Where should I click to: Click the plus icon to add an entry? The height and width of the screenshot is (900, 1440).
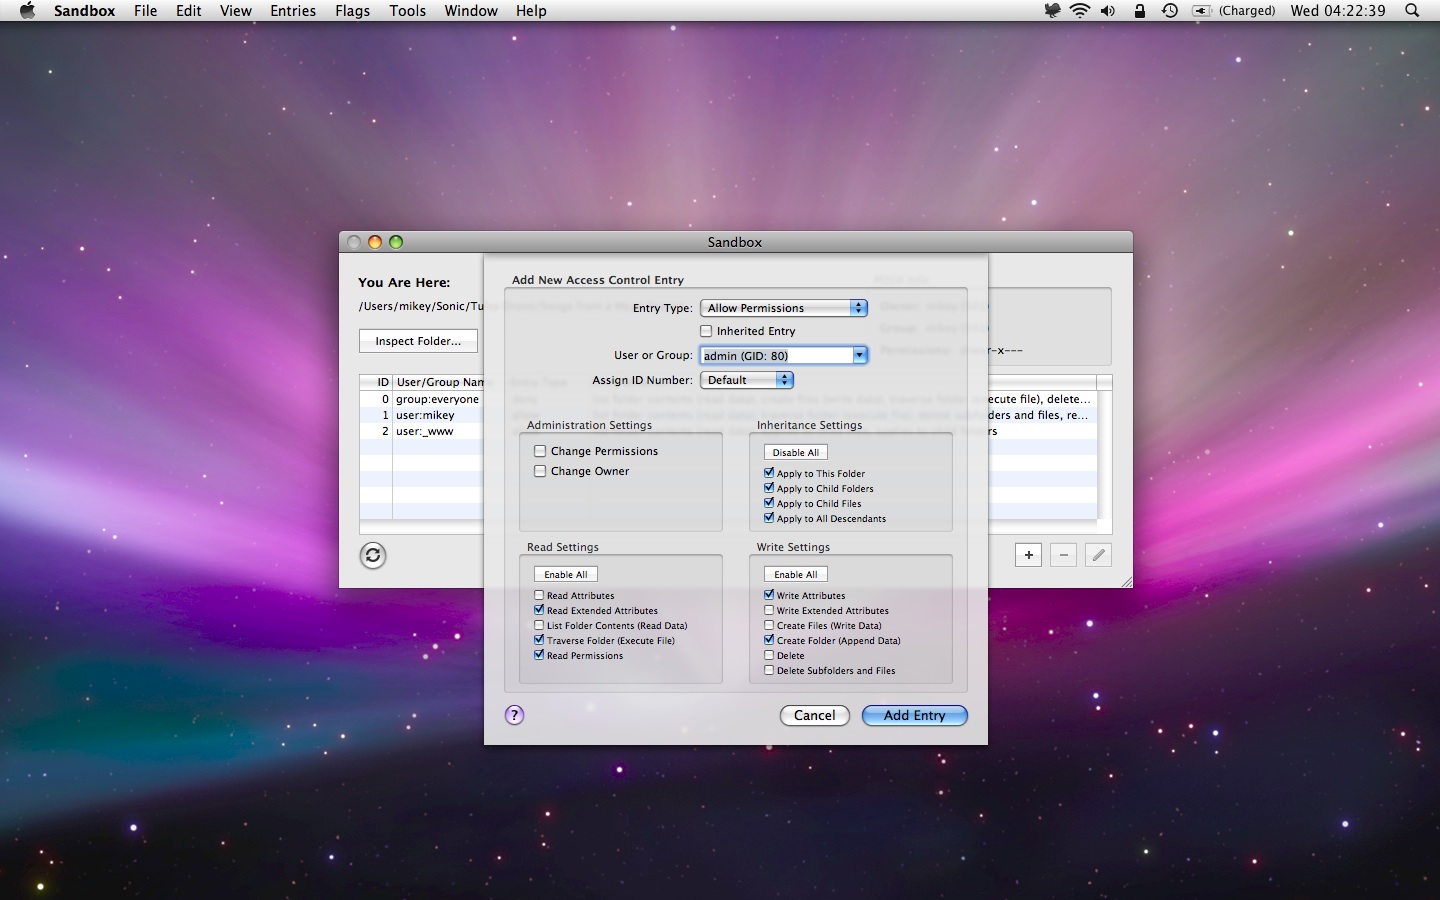(x=1028, y=555)
